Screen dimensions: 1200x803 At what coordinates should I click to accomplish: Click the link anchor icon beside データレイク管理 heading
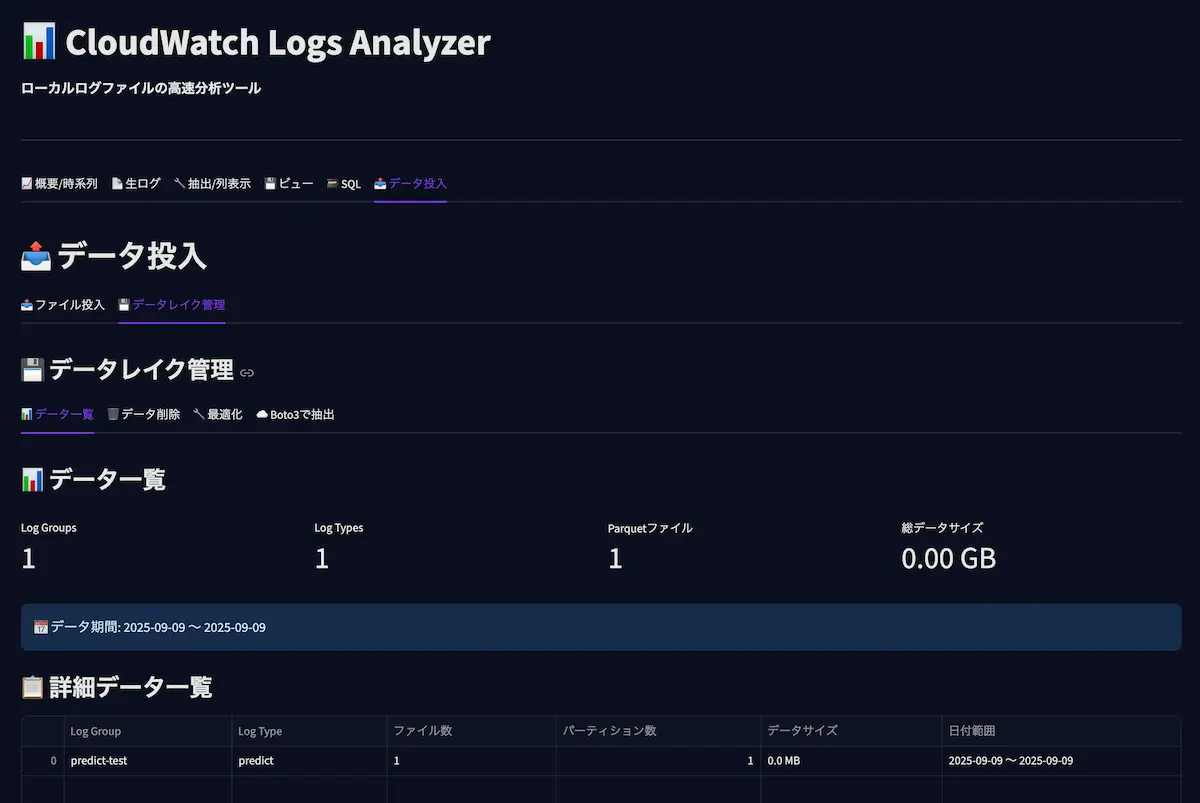[247, 373]
